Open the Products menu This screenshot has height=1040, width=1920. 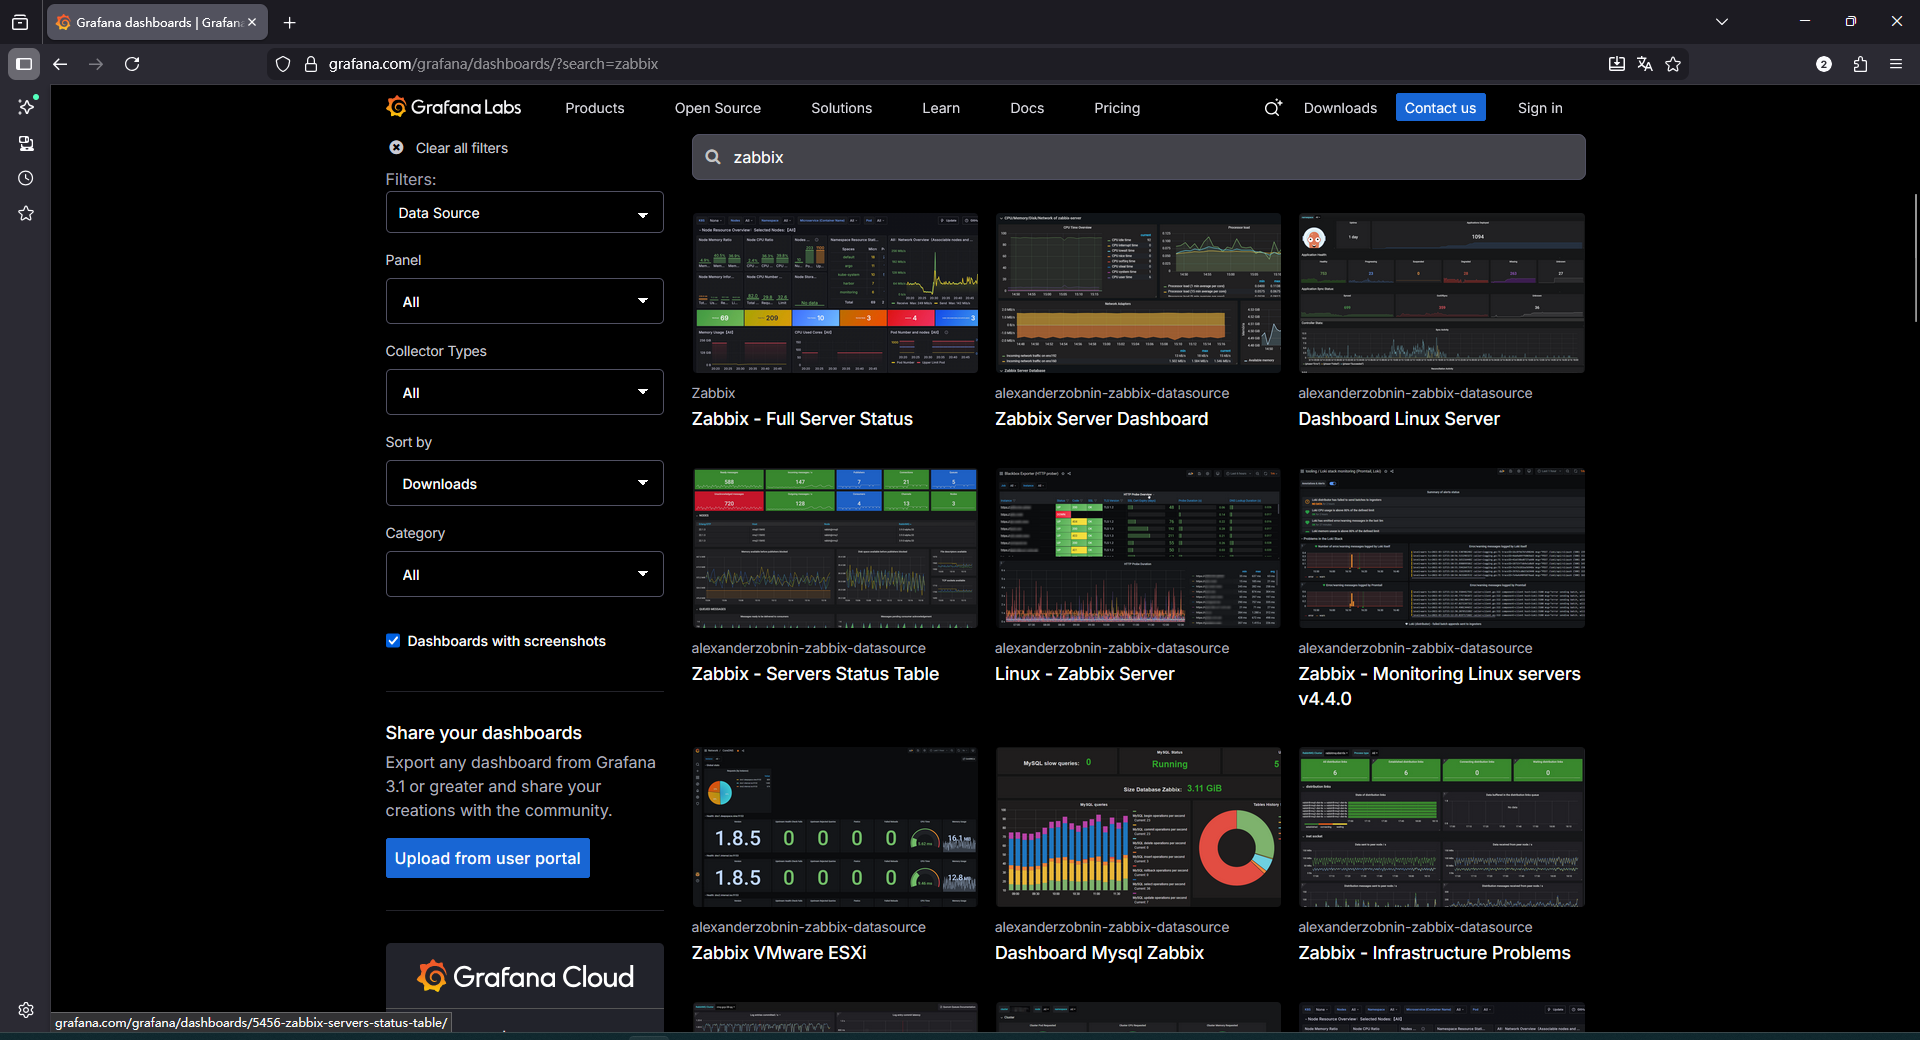594,108
